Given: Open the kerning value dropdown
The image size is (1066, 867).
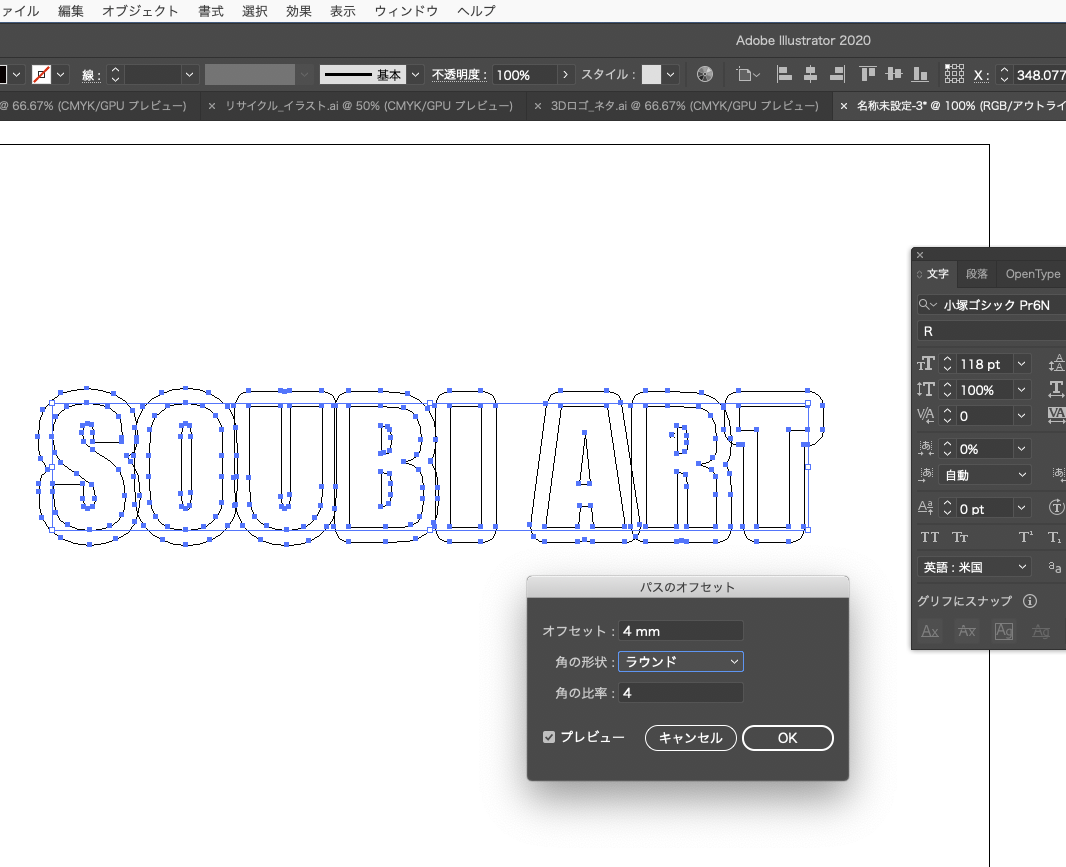Looking at the screenshot, I should point(1021,415).
